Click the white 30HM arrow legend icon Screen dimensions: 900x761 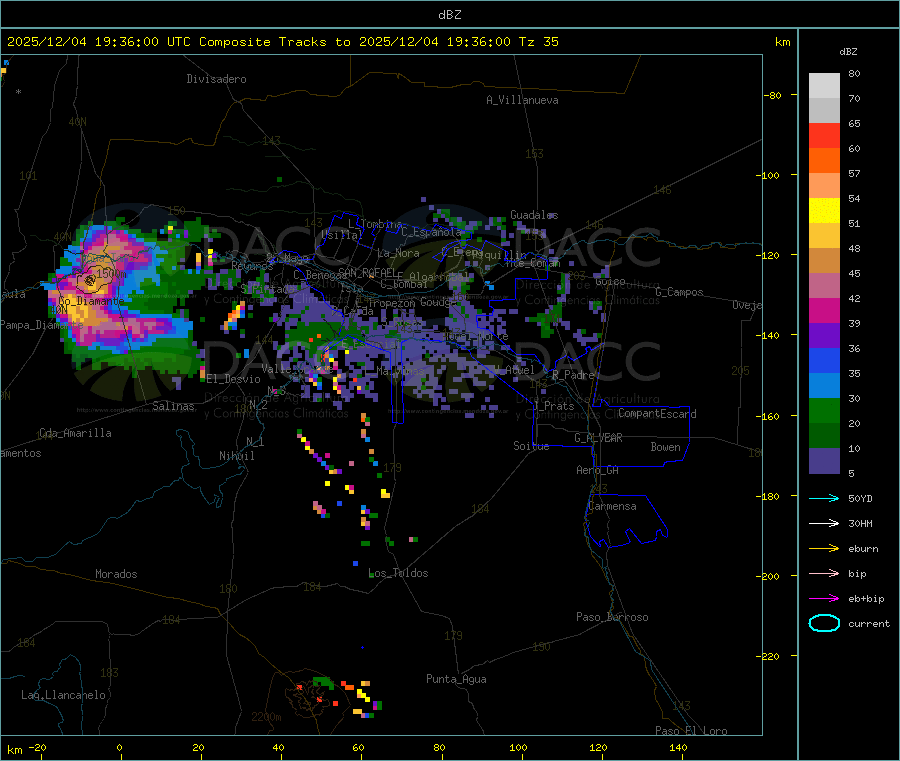tap(824, 523)
